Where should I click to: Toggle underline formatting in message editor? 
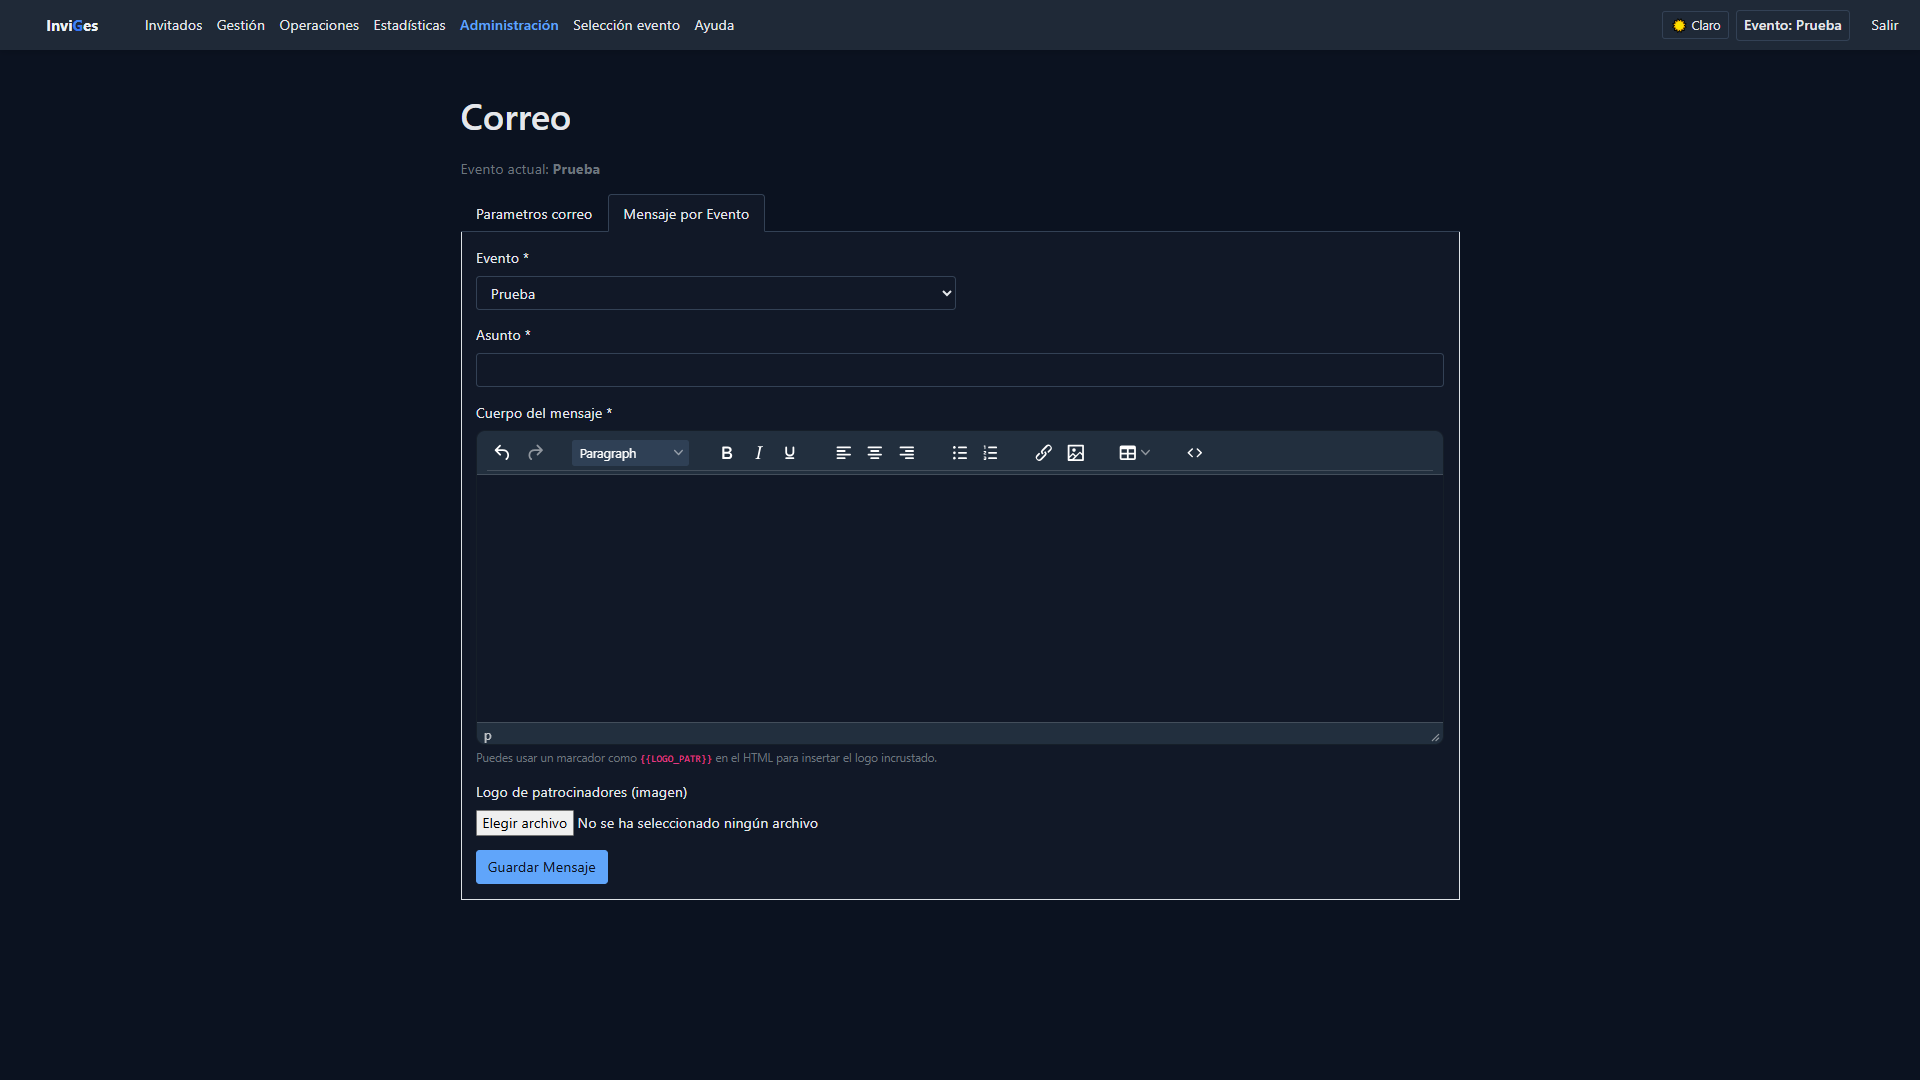tap(789, 453)
